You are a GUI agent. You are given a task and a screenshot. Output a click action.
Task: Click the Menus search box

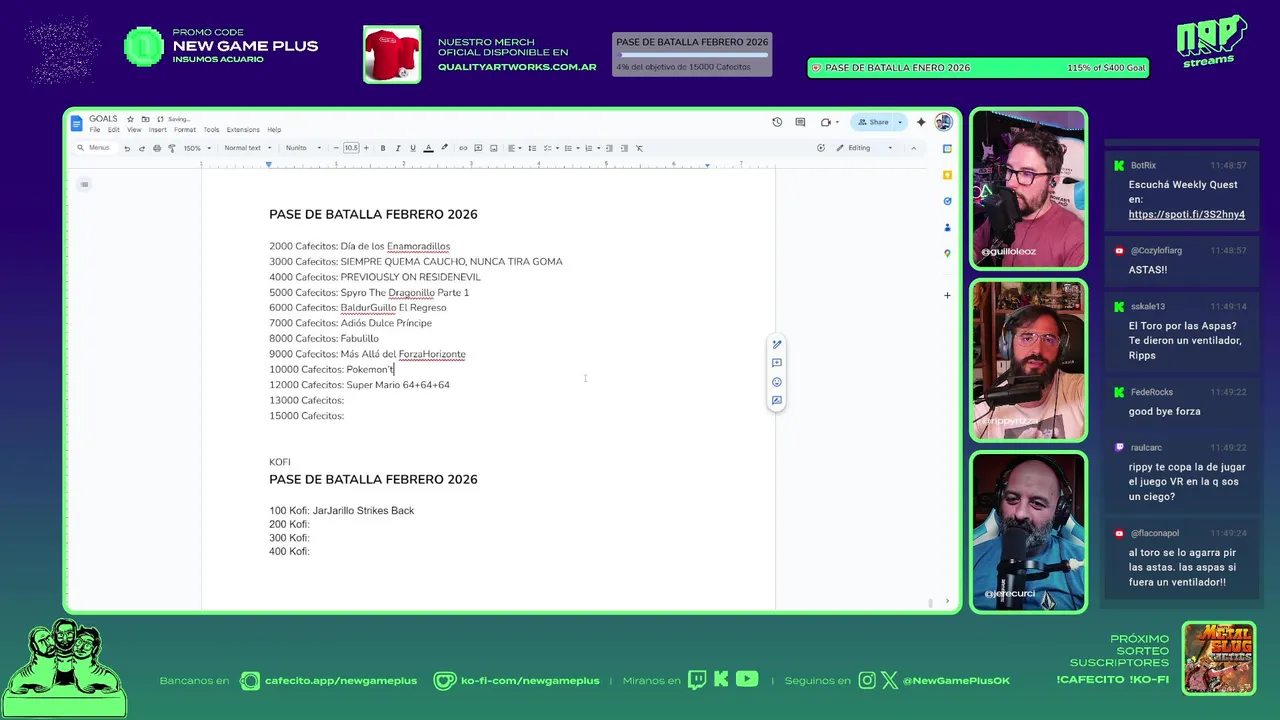coord(96,148)
